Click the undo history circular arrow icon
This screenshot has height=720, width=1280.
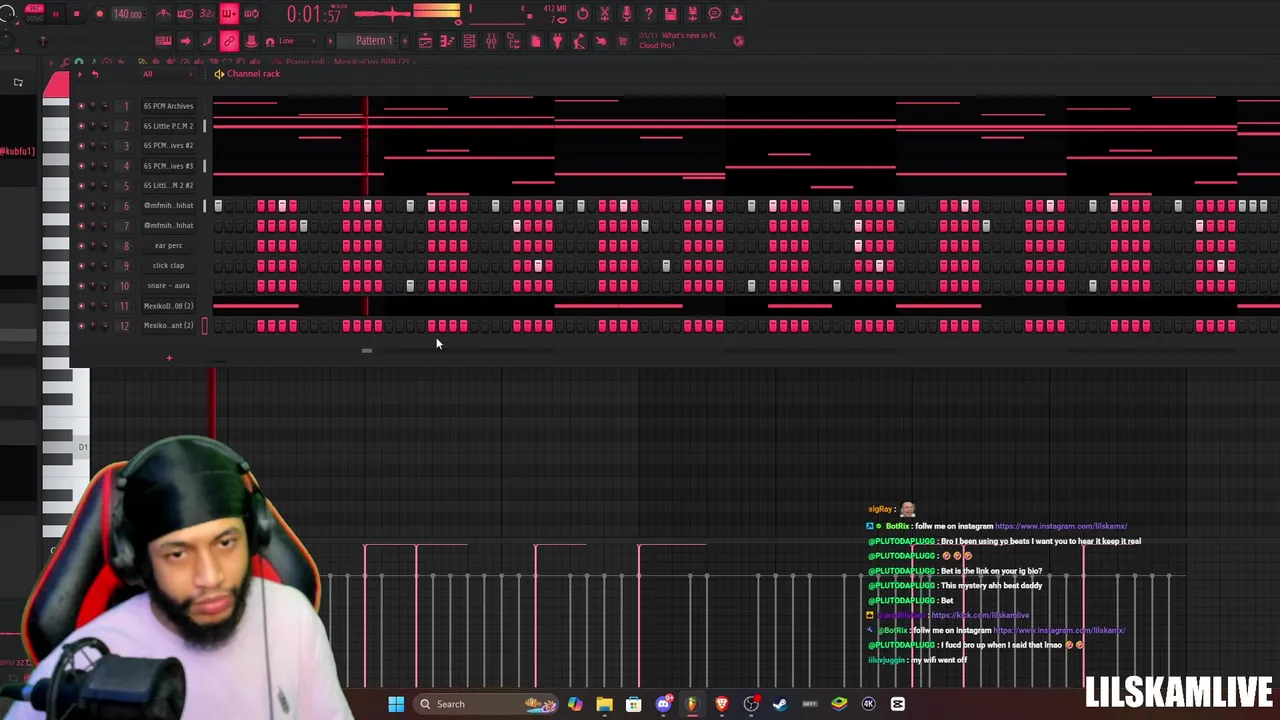pyautogui.click(x=582, y=14)
